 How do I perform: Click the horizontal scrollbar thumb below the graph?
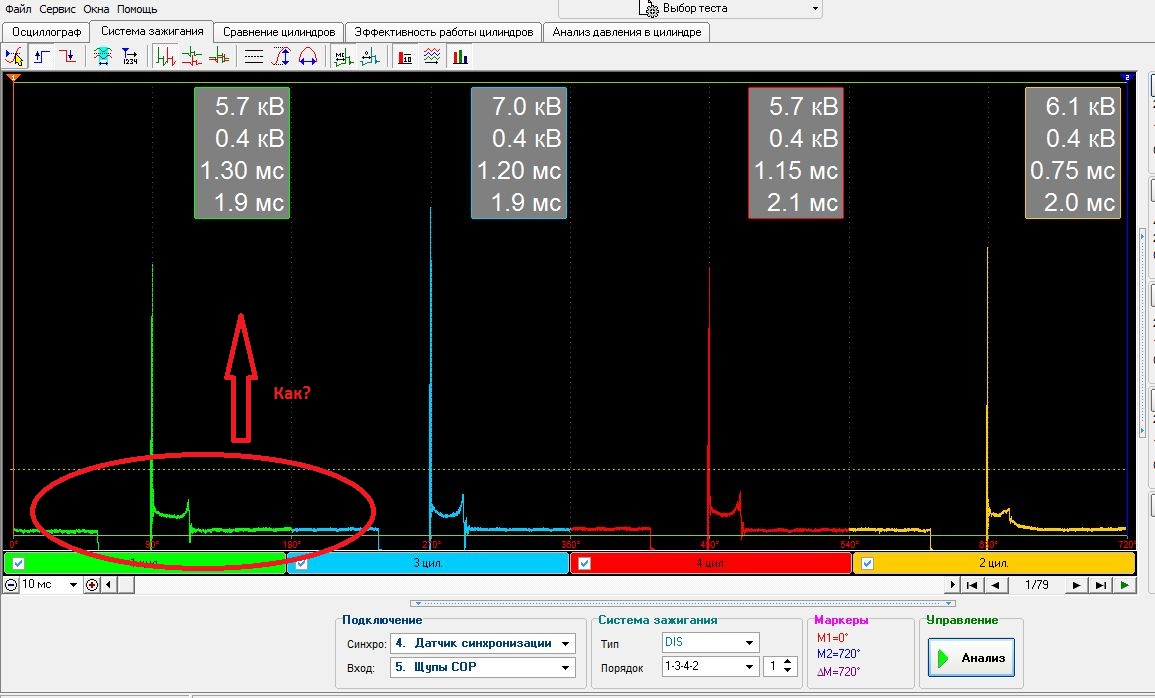coord(126,585)
